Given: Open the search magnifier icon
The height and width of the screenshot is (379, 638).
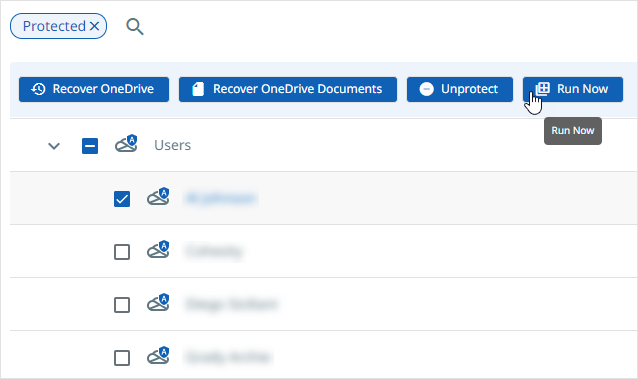Looking at the screenshot, I should [x=135, y=27].
